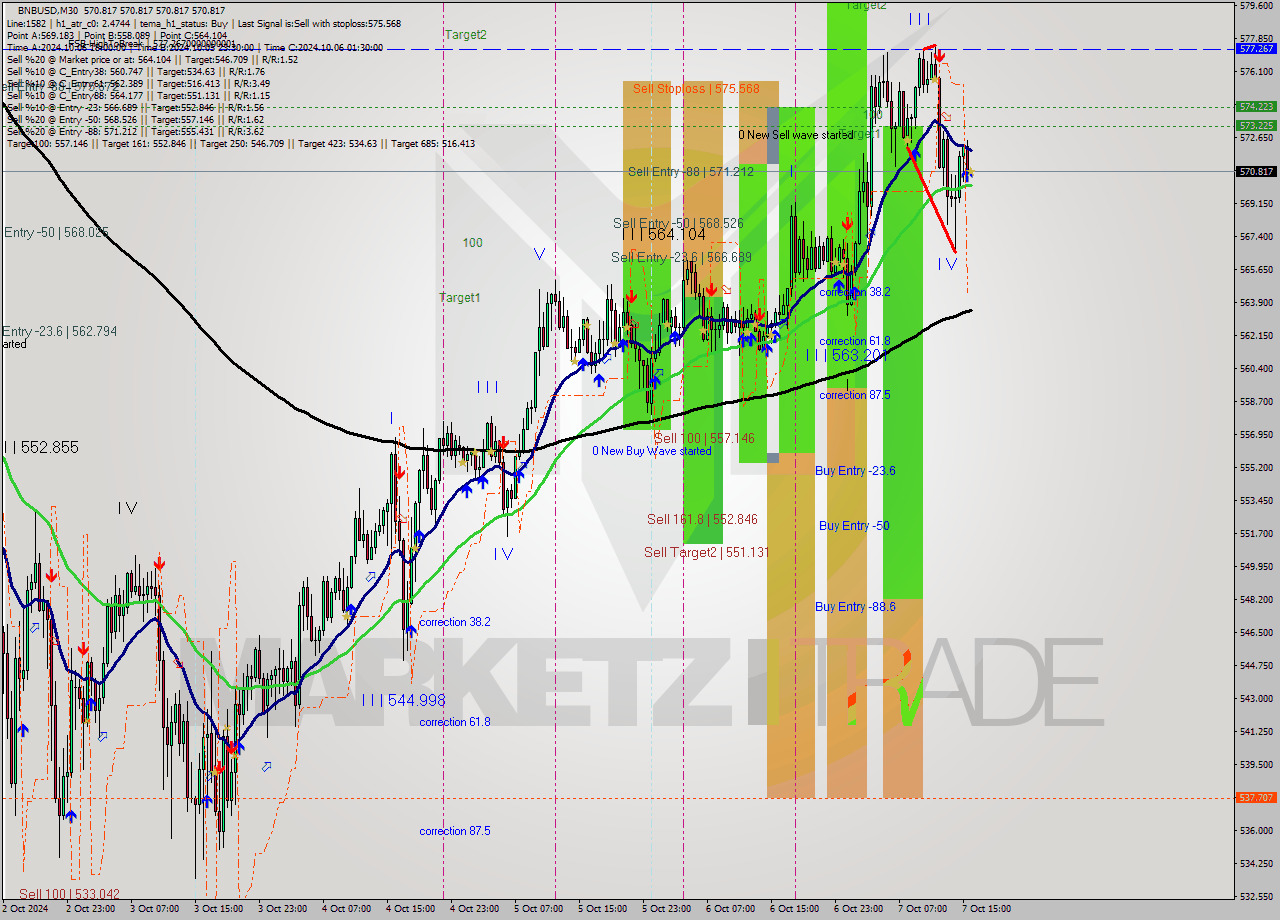
Task: Click the 'Sell 100 | 557.146' label
Action: point(705,439)
